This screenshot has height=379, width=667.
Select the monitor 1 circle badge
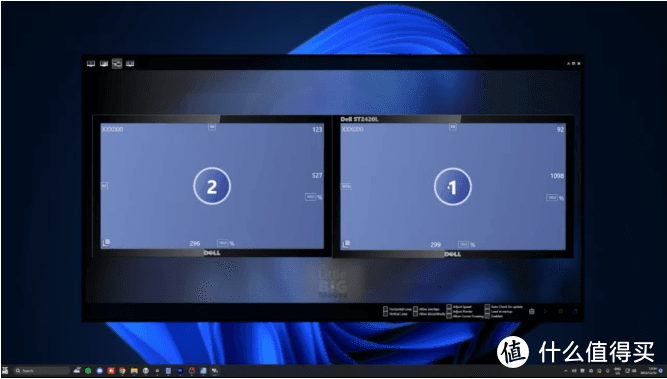point(452,187)
